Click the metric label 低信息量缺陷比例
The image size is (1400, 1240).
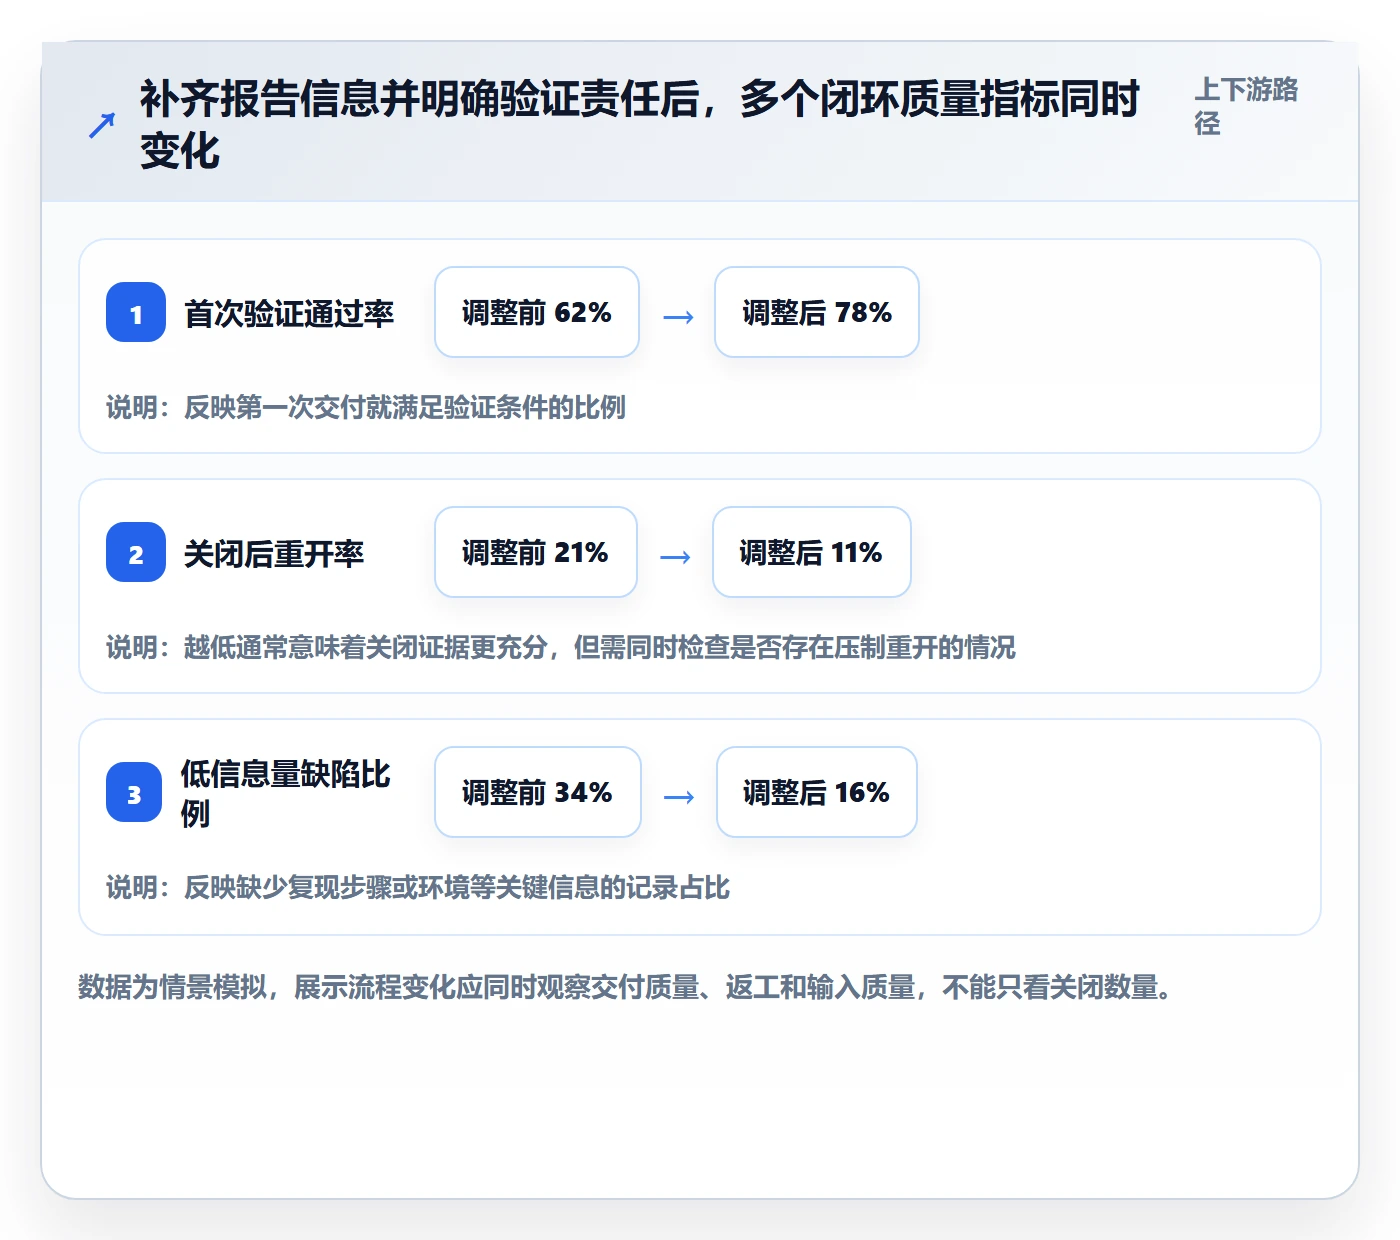click(x=285, y=793)
